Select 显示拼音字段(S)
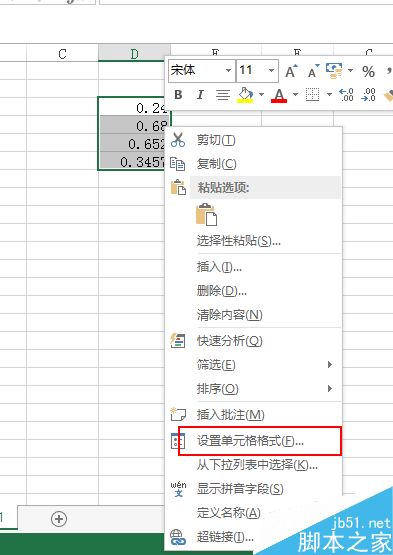The height and width of the screenshot is (555, 393). [253, 489]
